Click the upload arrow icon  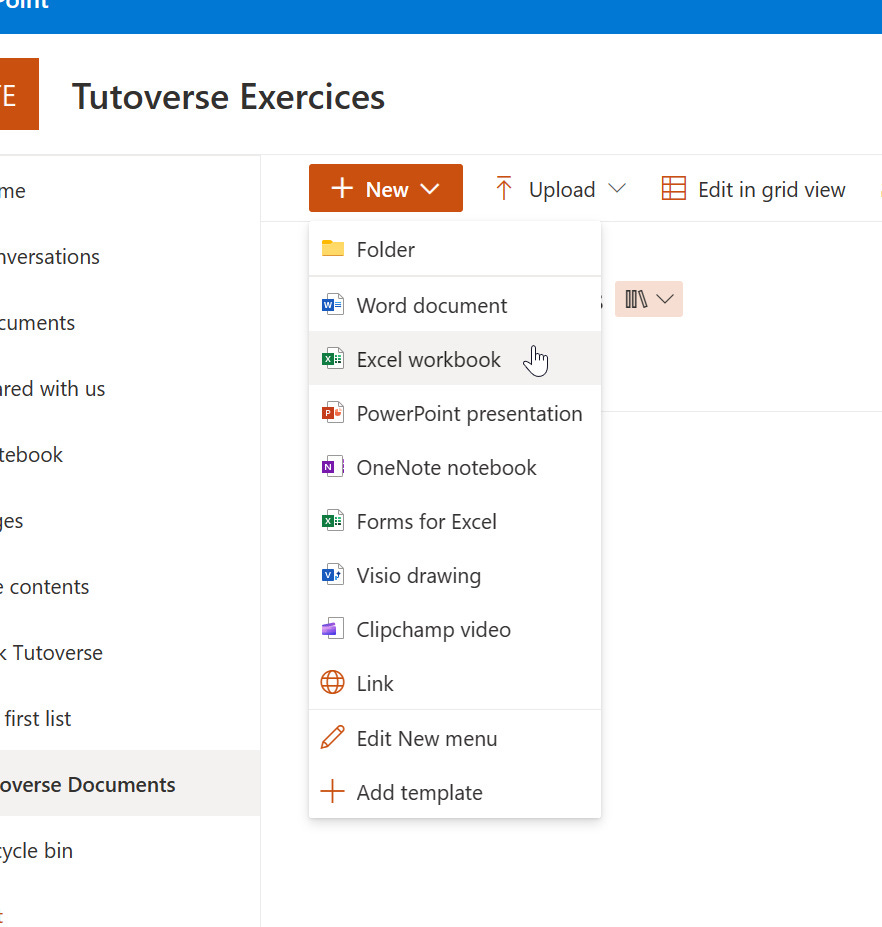click(504, 189)
